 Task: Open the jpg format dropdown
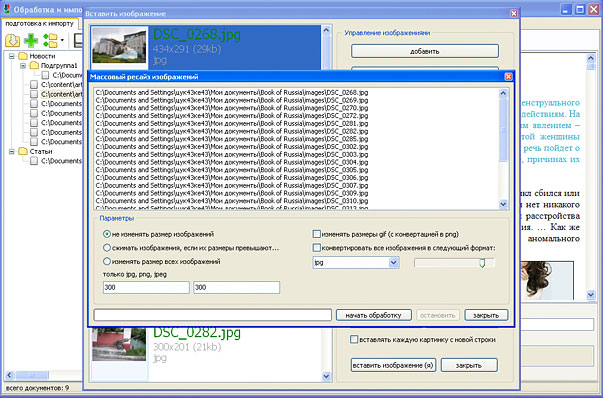point(393,263)
